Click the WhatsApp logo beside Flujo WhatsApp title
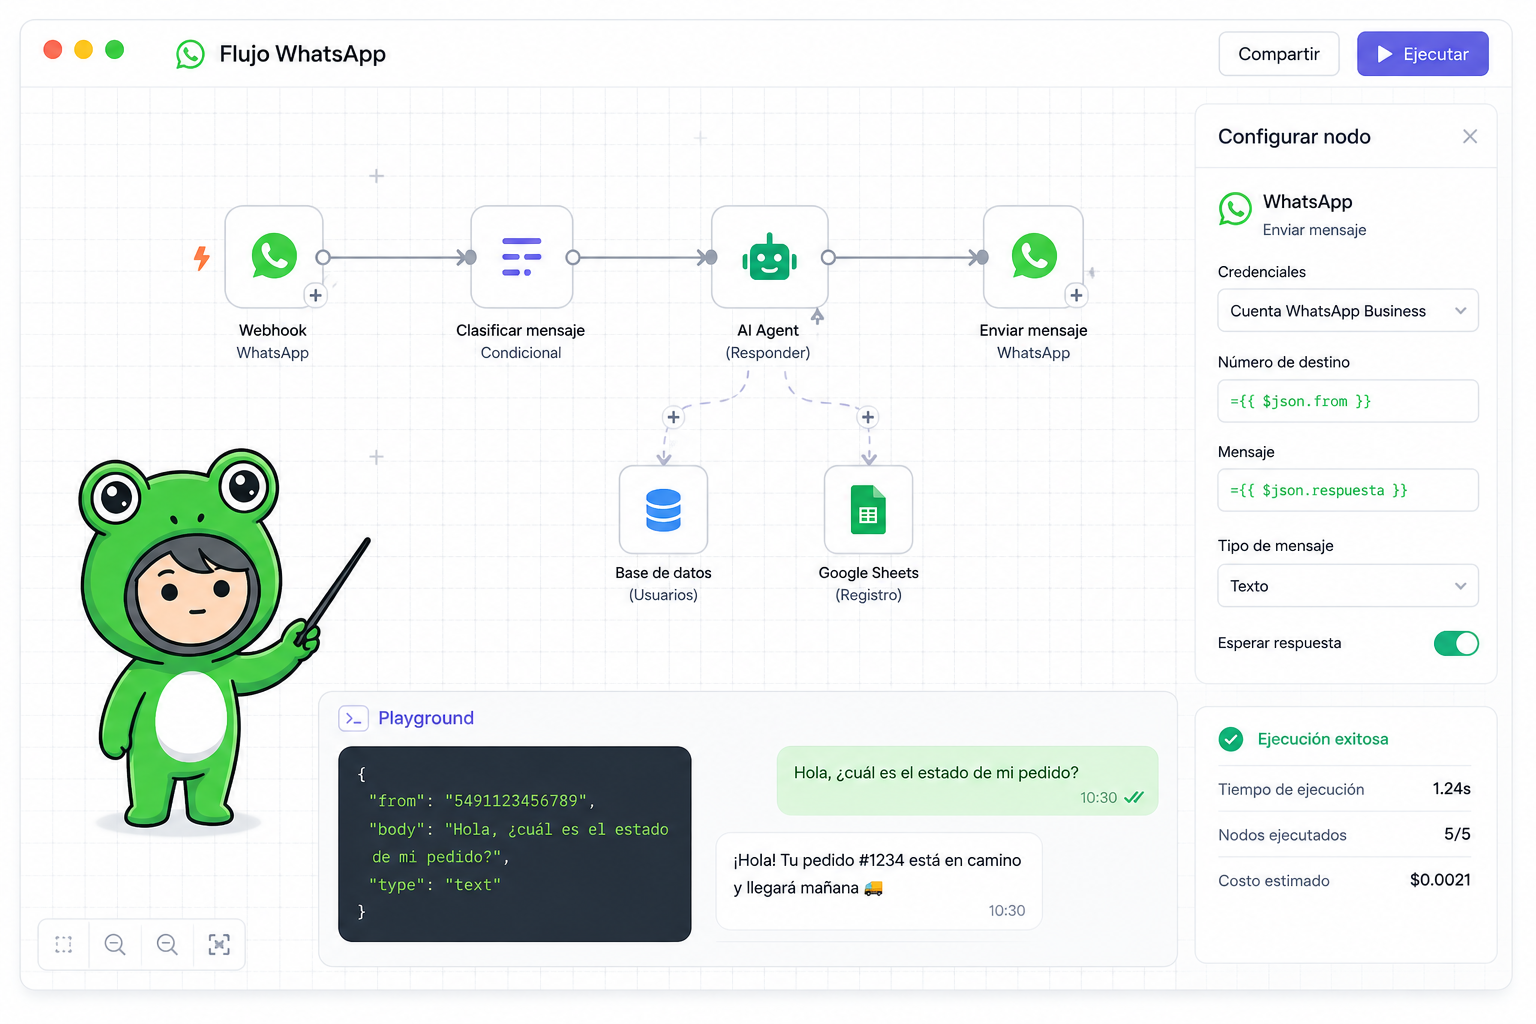Image resolution: width=1536 pixels, height=1024 pixels. click(190, 54)
